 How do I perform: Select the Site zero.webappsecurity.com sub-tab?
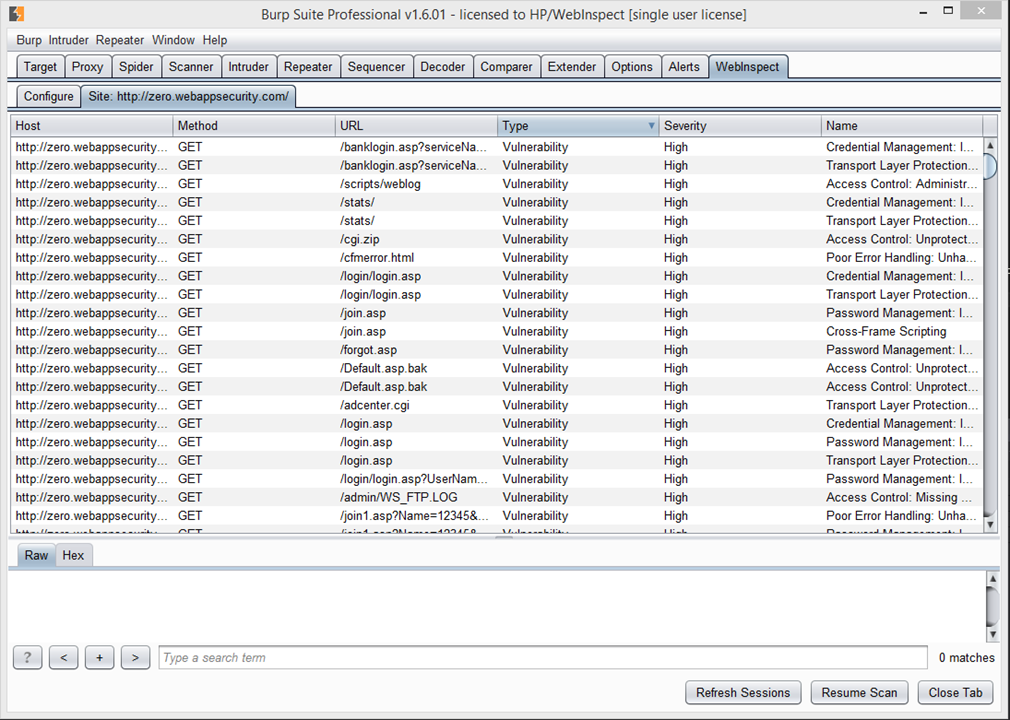[x=189, y=97]
